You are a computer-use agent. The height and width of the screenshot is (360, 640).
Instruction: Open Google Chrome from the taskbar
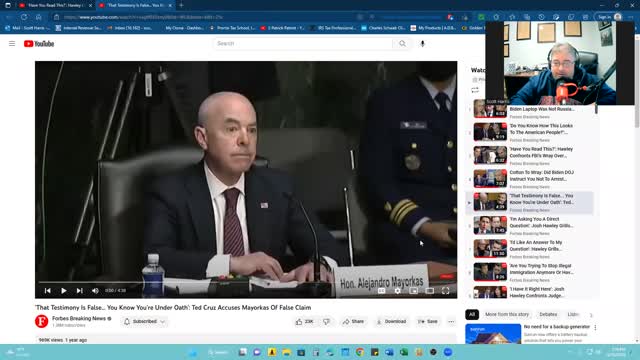coord(360,352)
